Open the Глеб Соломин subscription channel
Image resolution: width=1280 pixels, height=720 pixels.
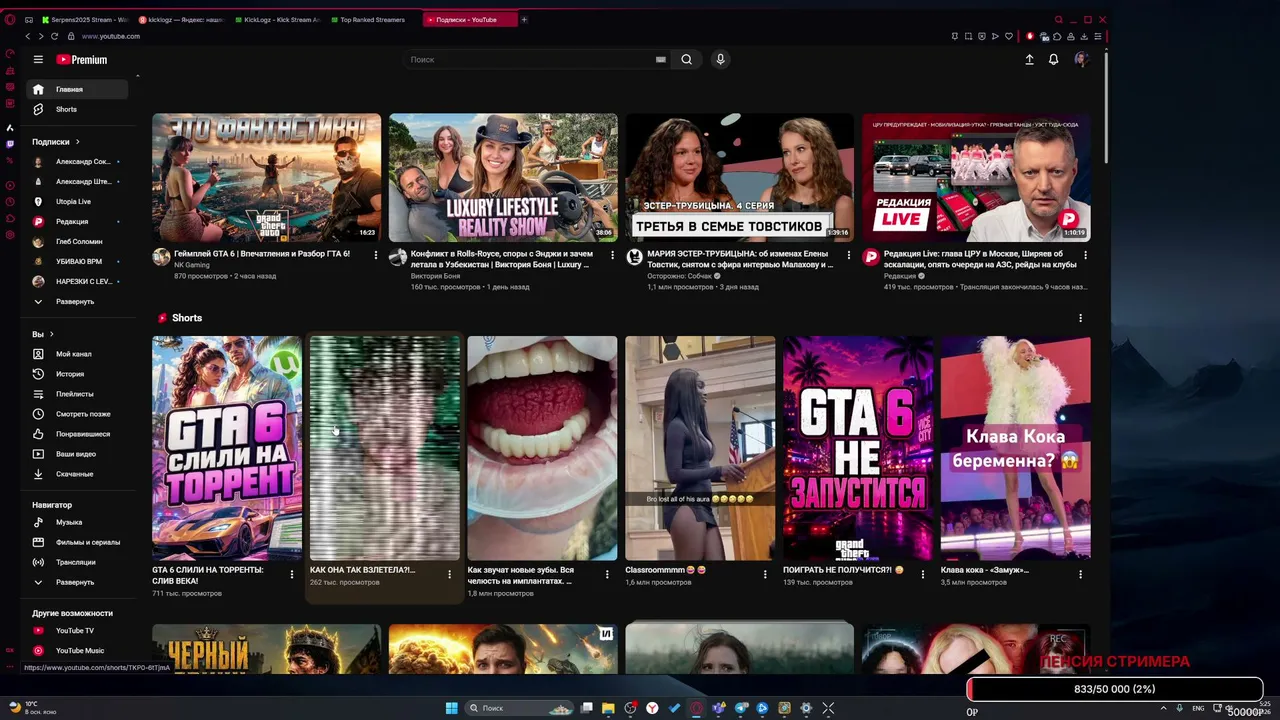(77, 242)
